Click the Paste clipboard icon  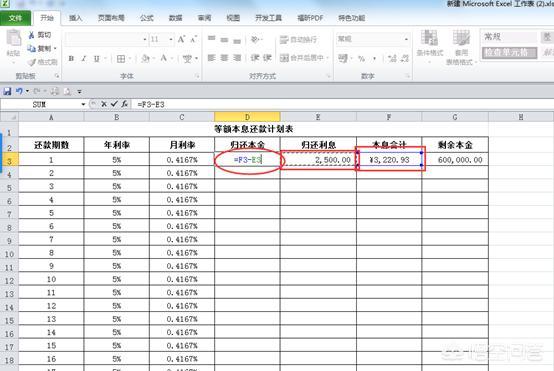pos(14,38)
